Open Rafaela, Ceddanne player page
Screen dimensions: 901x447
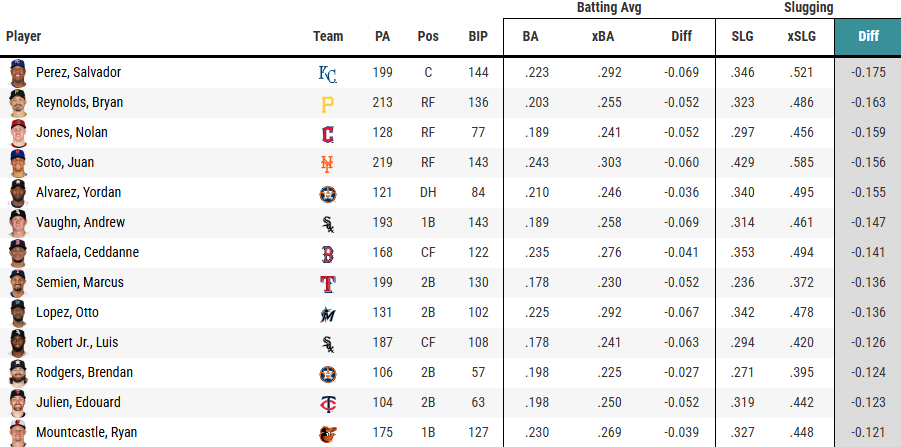pyautogui.click(x=87, y=252)
